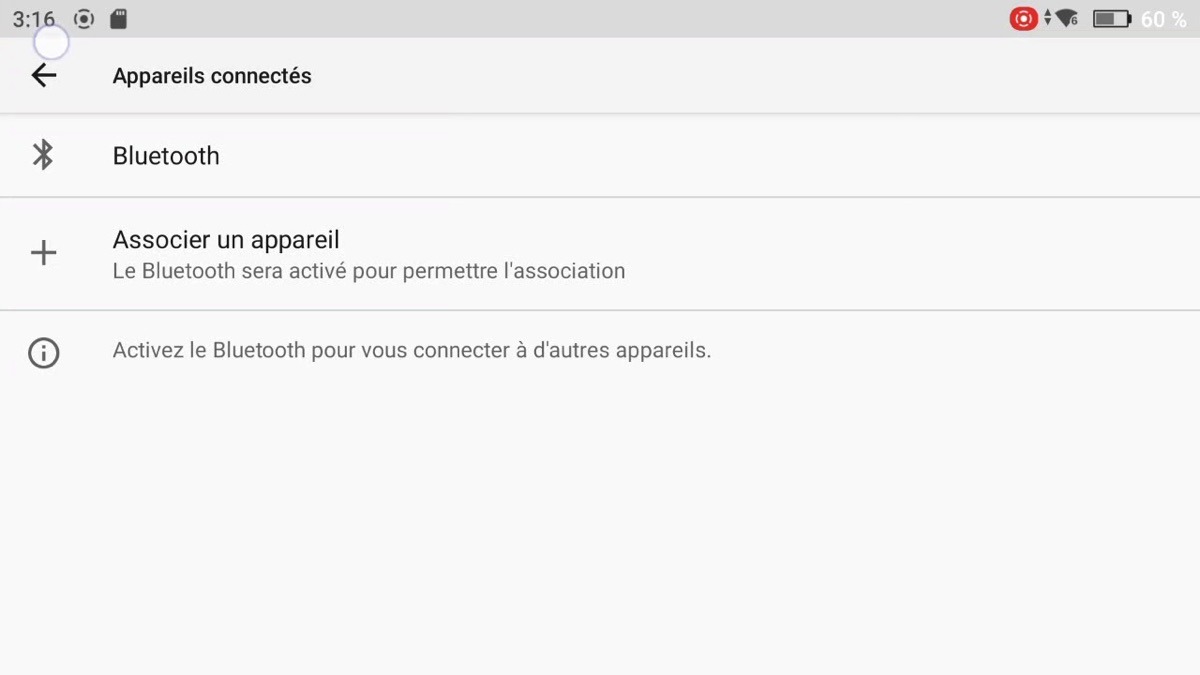1200x675 pixels.
Task: Tap the 3:16 clock in status bar
Action: [x=33, y=19]
